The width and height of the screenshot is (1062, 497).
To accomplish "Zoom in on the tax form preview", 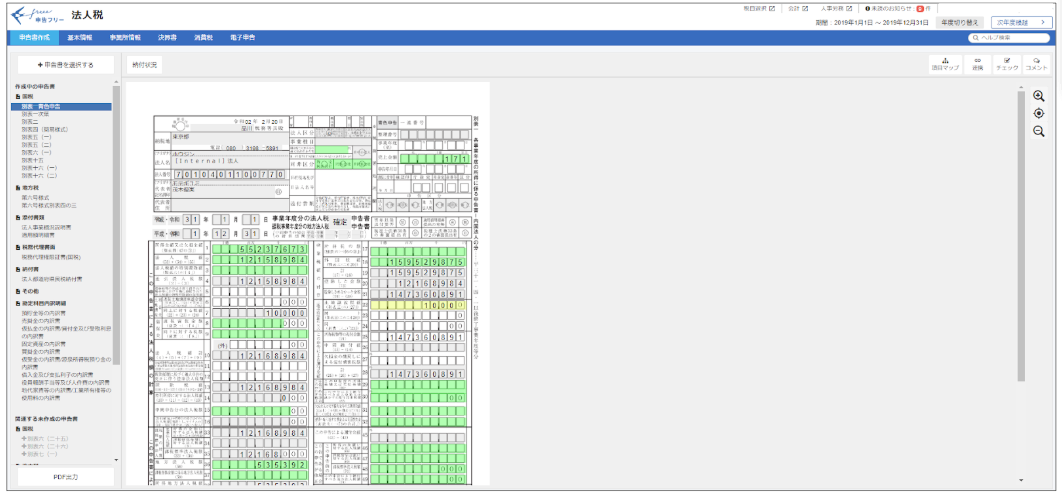I will point(1038,96).
